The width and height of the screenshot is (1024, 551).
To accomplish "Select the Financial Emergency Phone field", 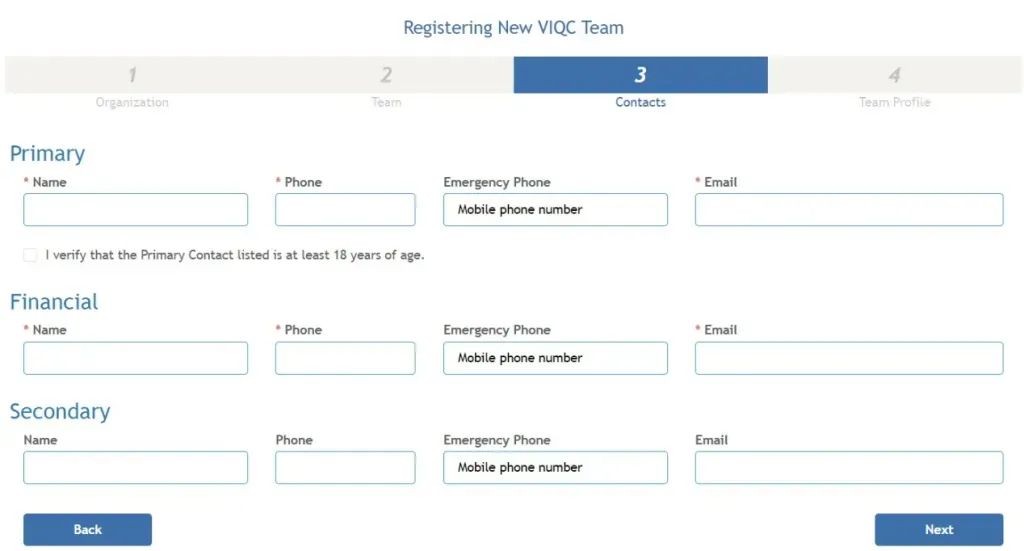I will [555, 358].
